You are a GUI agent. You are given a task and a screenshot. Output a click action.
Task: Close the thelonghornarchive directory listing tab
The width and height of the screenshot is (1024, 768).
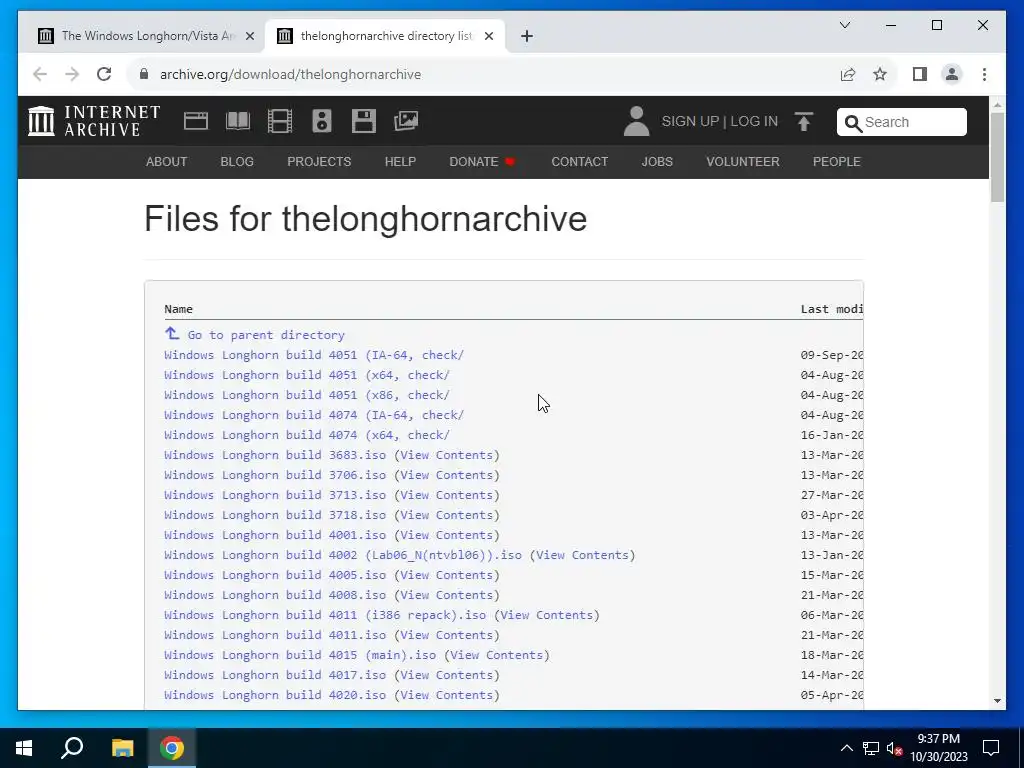(488, 36)
